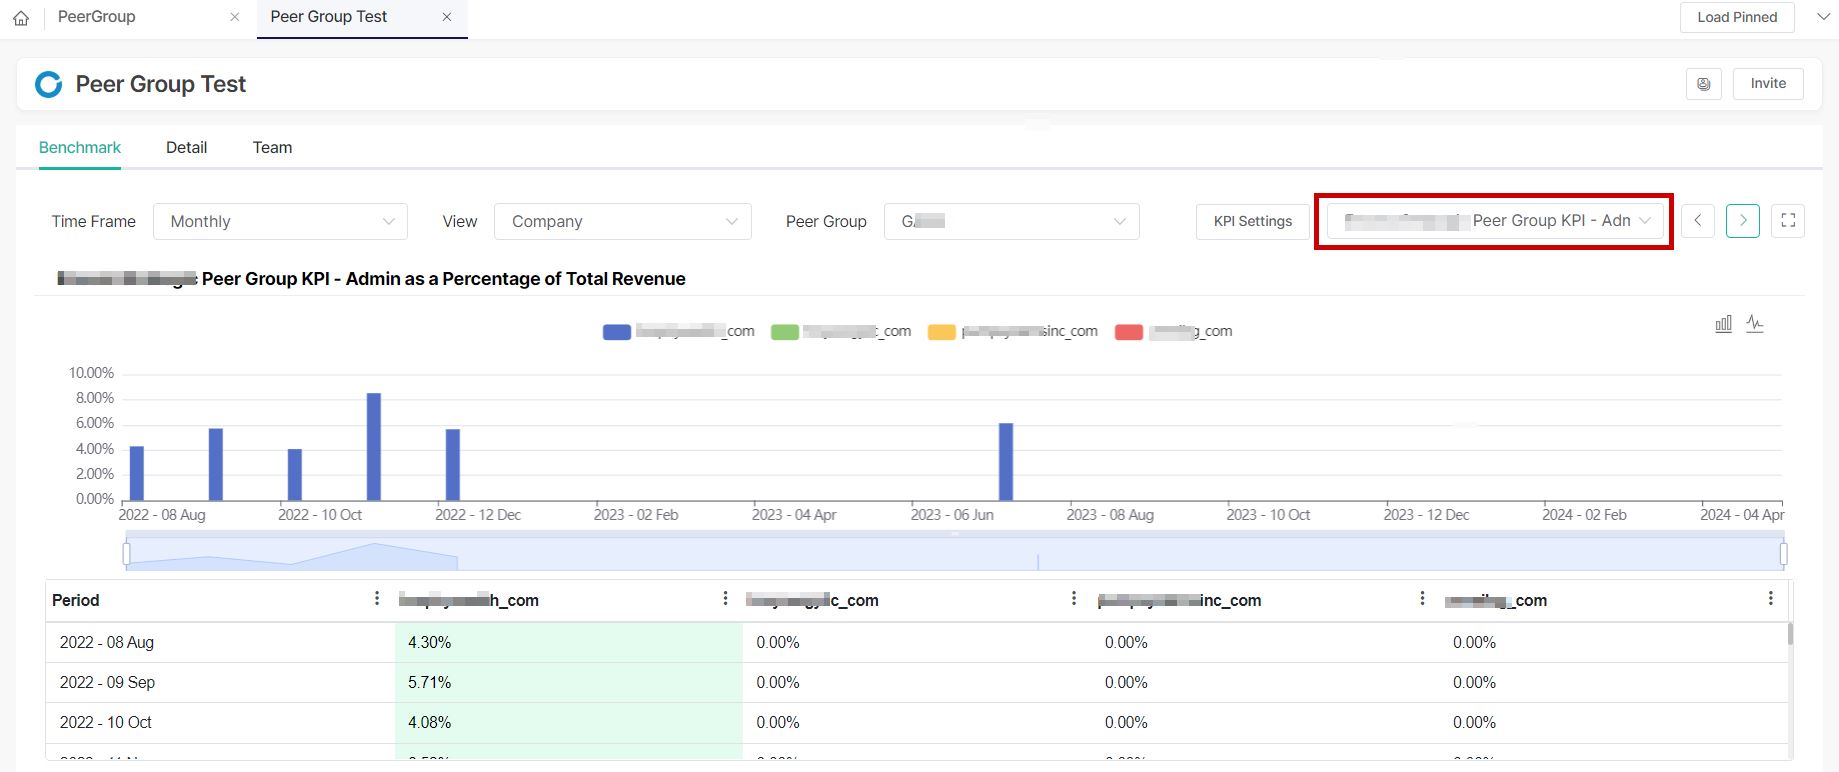Expand the Peer Group KPI selector dropdown
This screenshot has height=772, width=1839.
pos(1495,221)
